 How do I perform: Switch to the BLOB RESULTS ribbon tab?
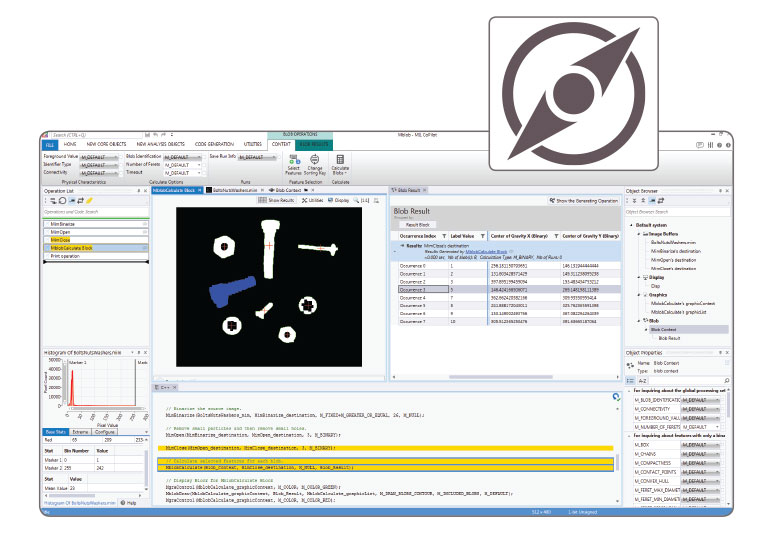314,145
